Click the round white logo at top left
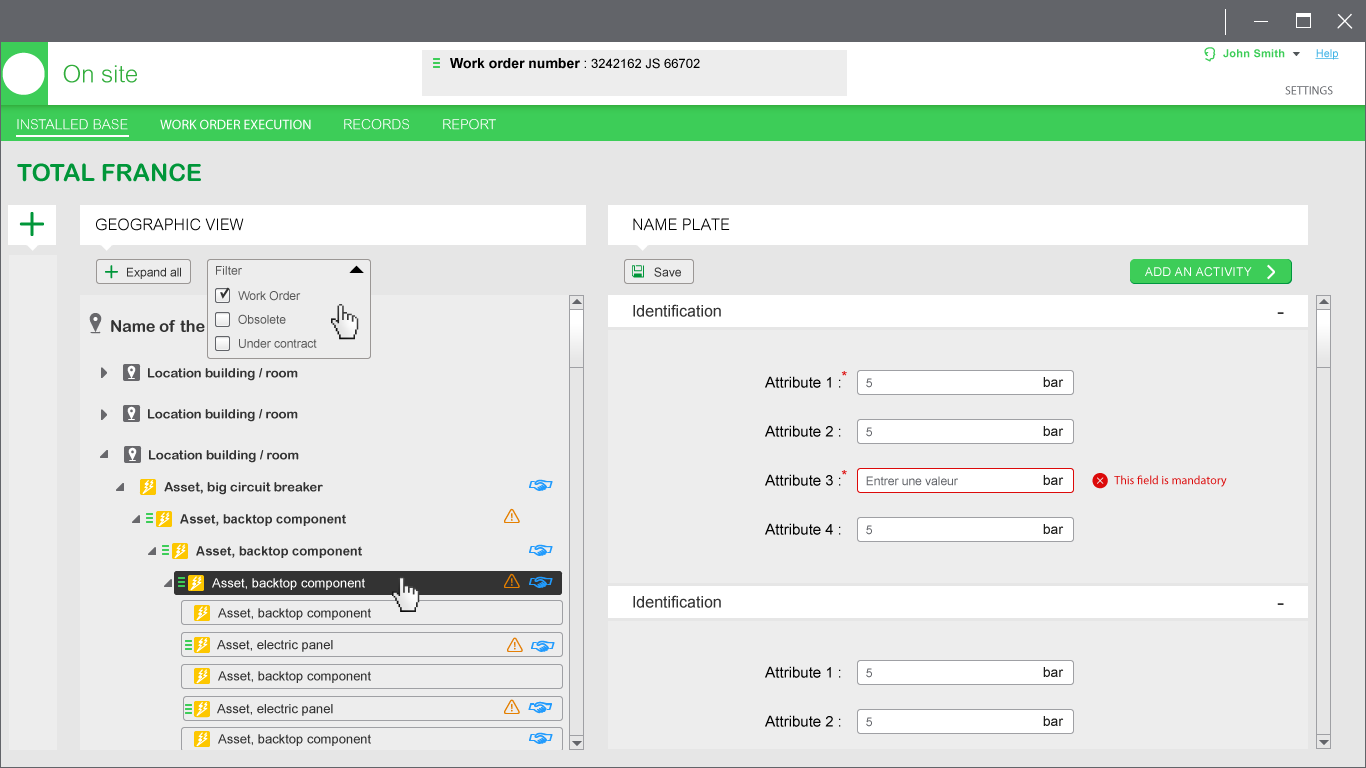The image size is (1366, 768). pos(24,74)
